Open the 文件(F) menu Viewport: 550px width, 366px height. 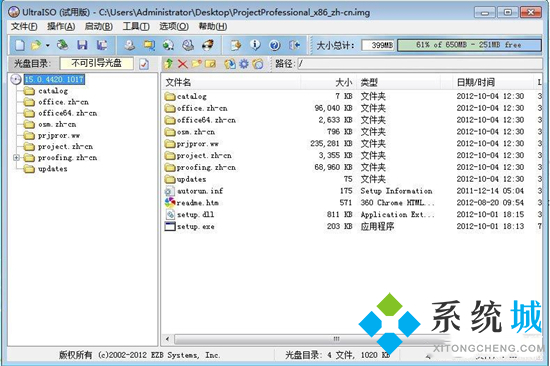tap(24, 27)
